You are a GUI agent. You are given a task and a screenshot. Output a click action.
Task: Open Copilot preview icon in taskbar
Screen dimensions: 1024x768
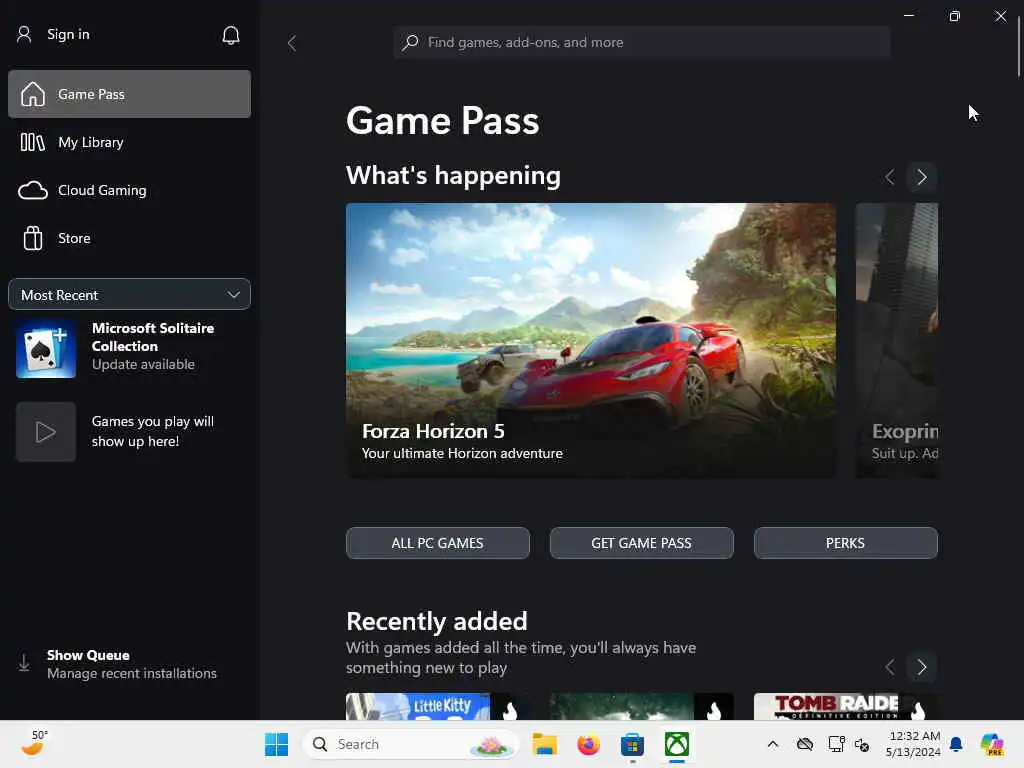[x=992, y=744]
